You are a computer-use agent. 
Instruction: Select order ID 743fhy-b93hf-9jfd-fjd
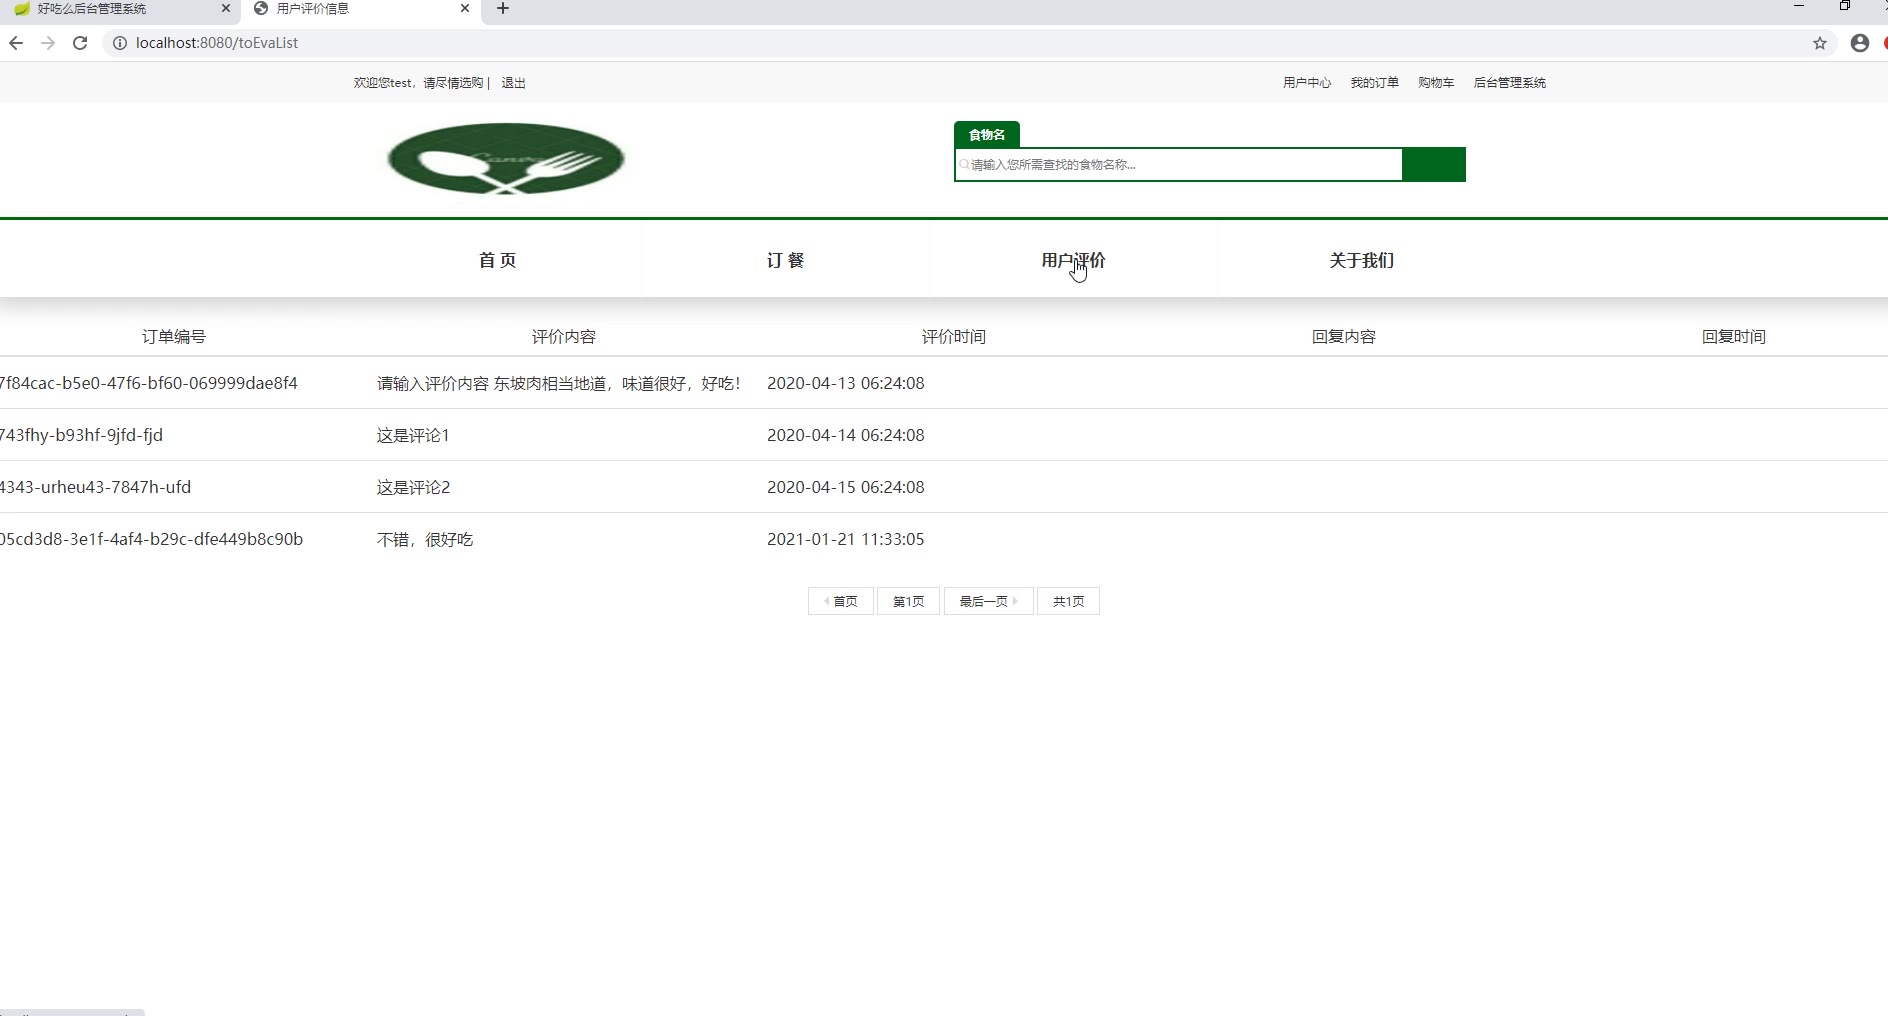[x=82, y=435]
